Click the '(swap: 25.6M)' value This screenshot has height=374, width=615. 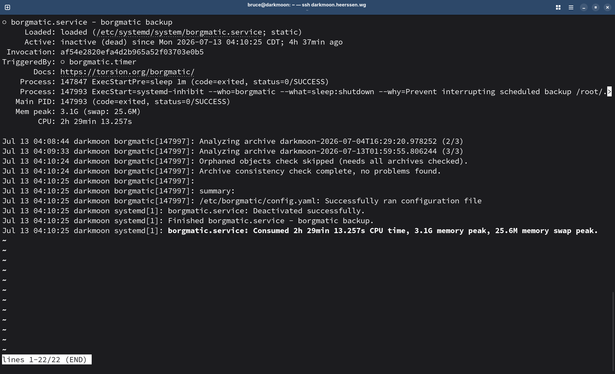click(x=111, y=111)
